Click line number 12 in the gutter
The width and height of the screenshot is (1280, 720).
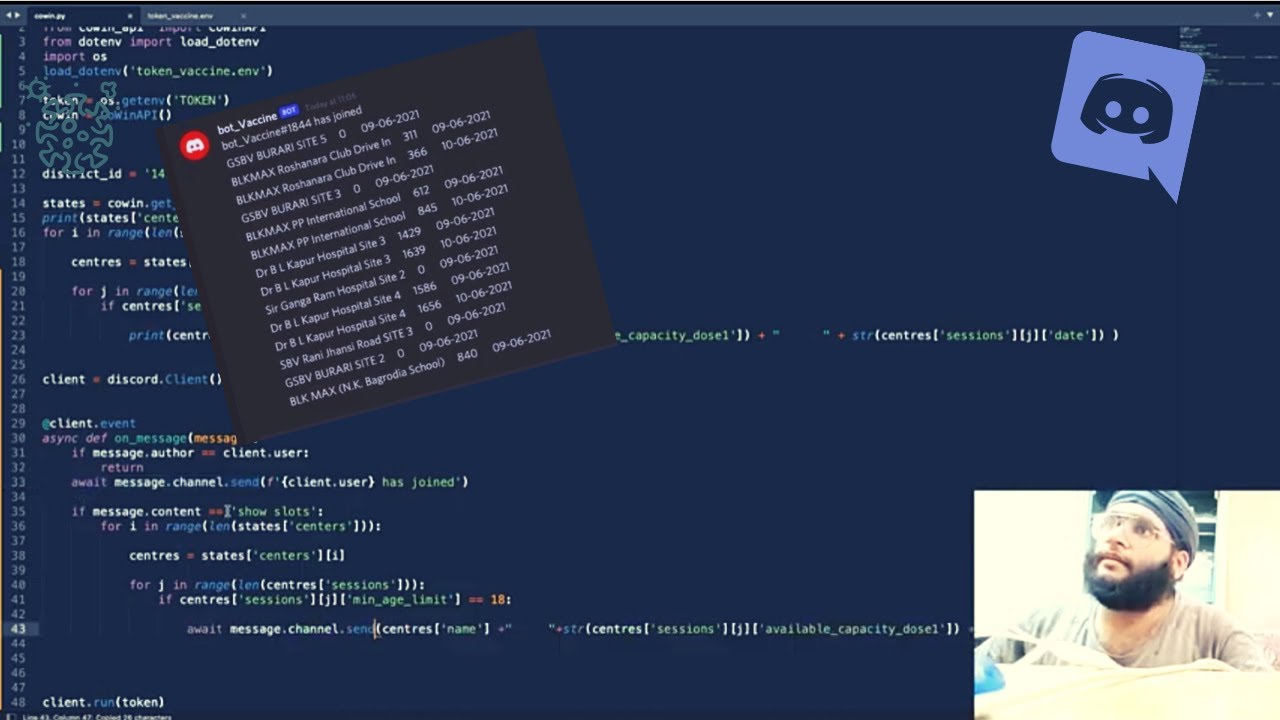click(x=19, y=173)
